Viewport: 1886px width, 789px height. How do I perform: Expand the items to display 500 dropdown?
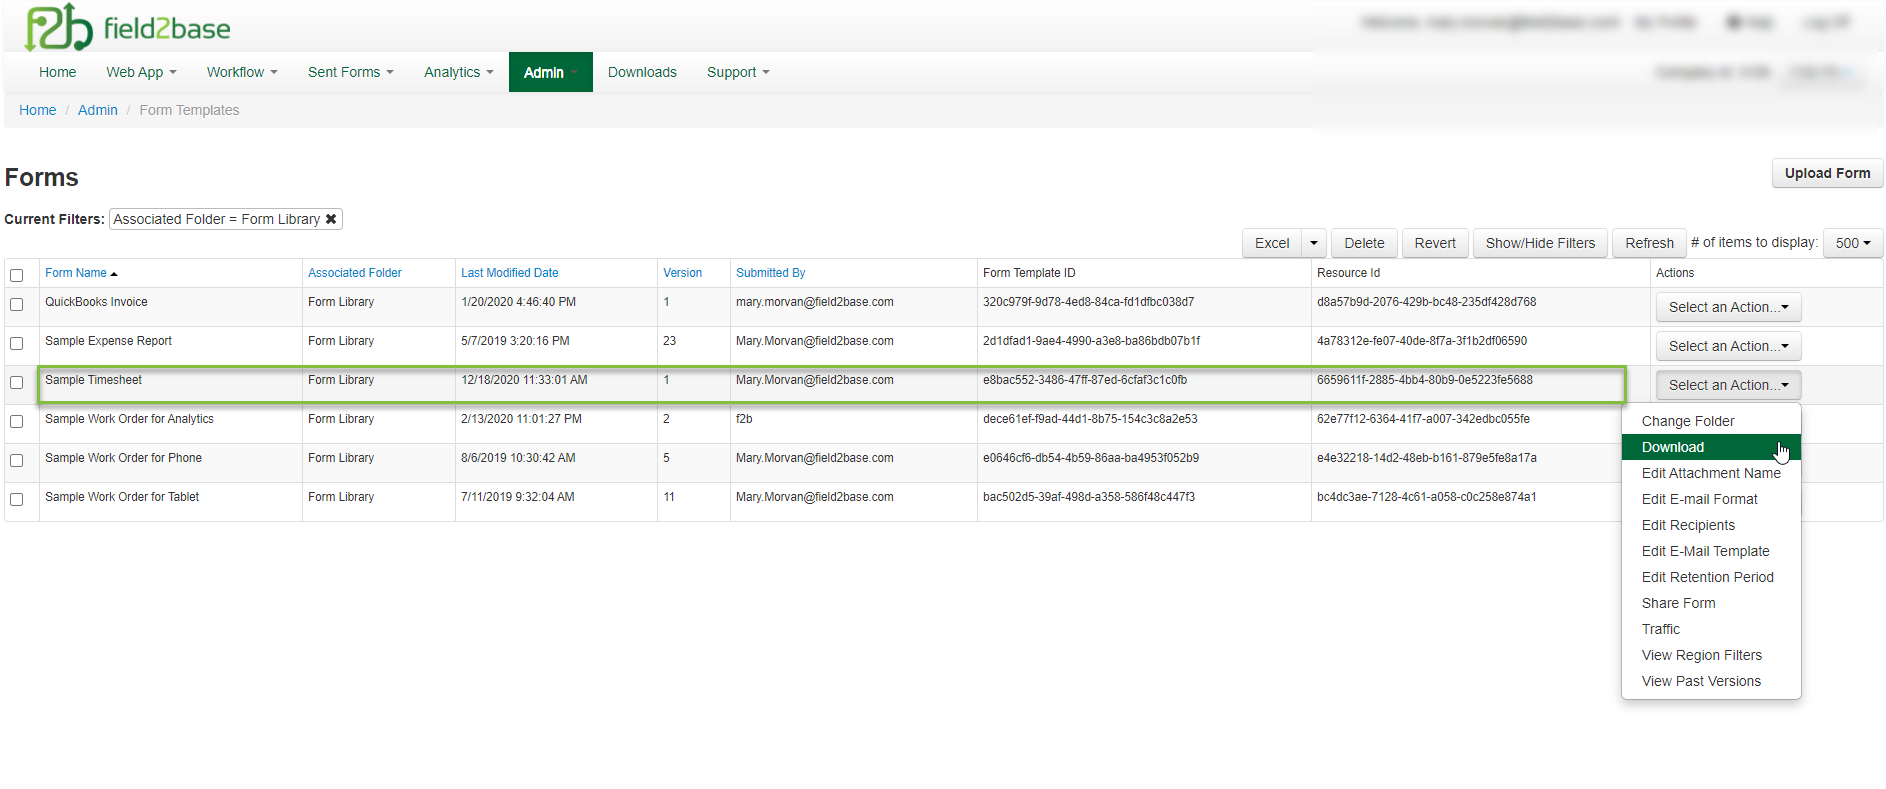(1852, 243)
